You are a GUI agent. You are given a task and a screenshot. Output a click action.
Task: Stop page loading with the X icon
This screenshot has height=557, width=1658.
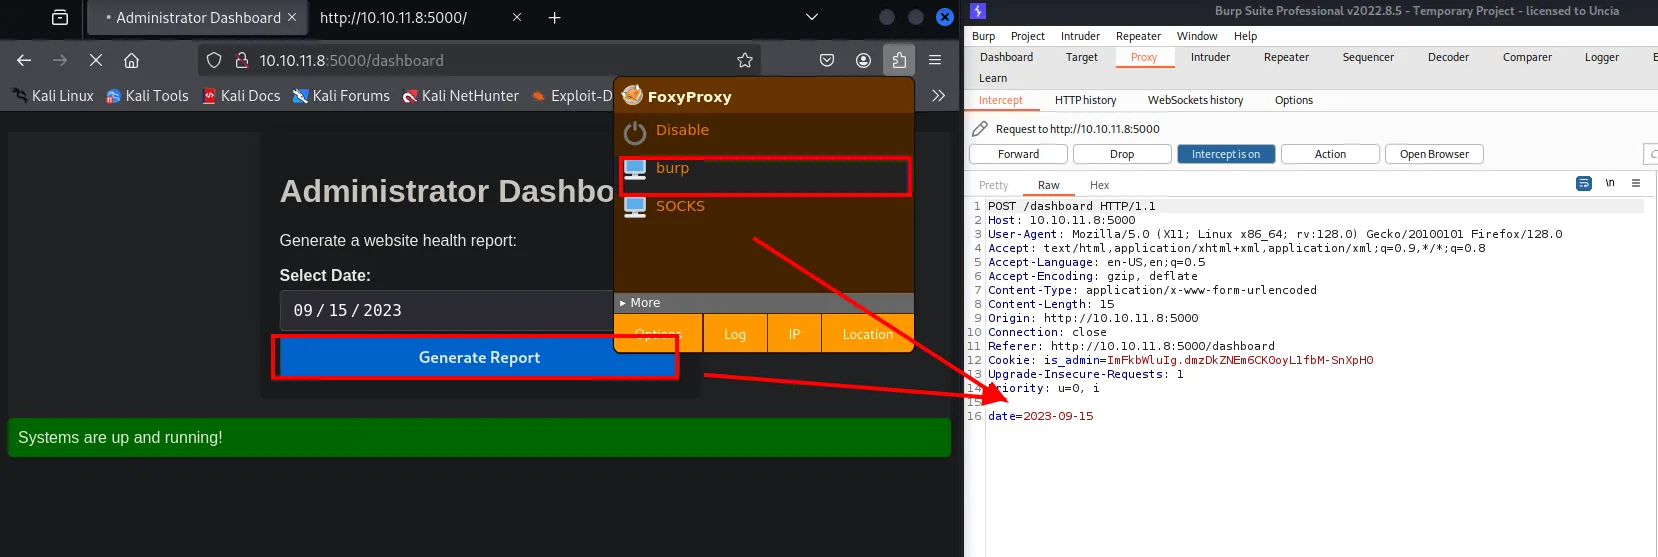click(96, 60)
